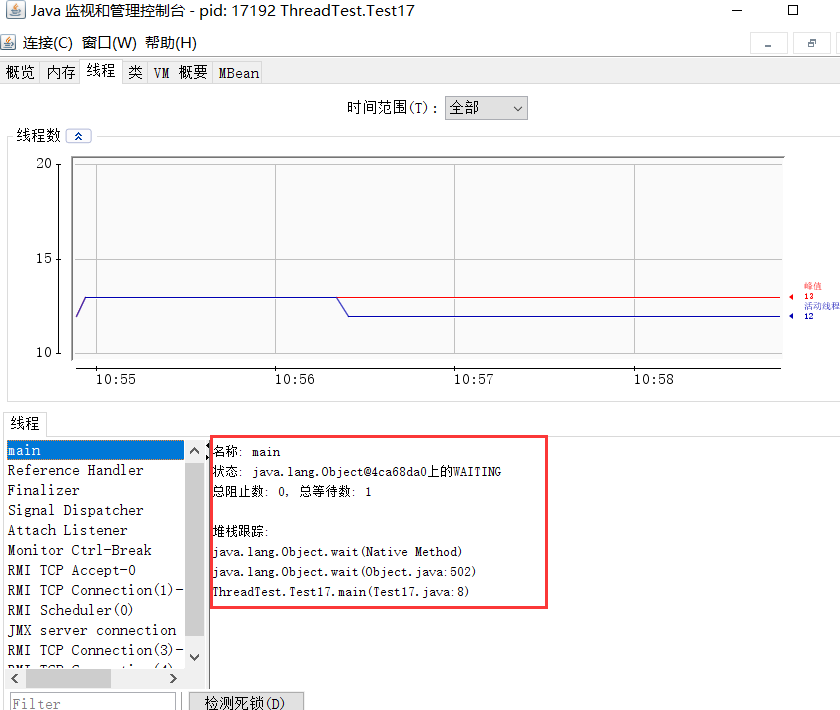
Task: Select the Monitor Ctrl-Break thread
Action: click(95, 550)
